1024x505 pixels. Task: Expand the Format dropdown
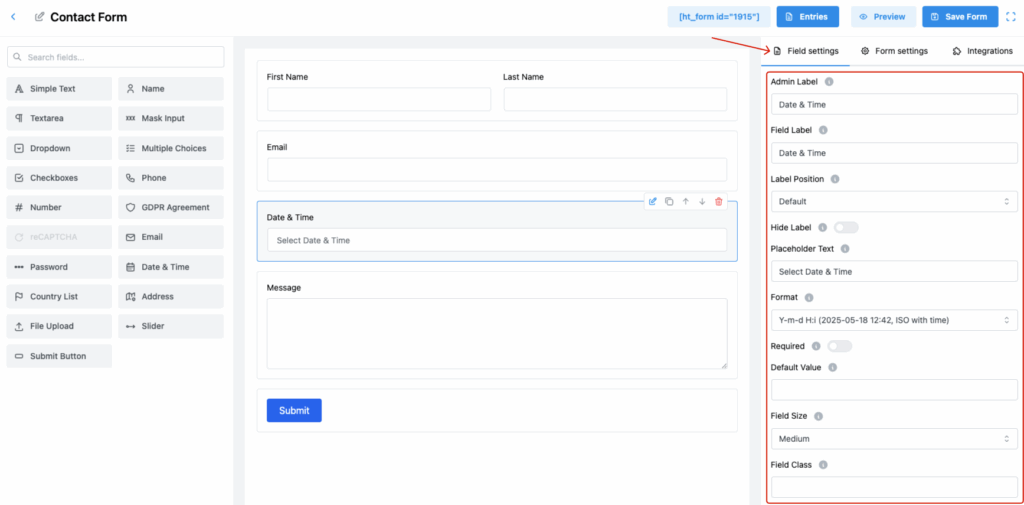pos(893,320)
